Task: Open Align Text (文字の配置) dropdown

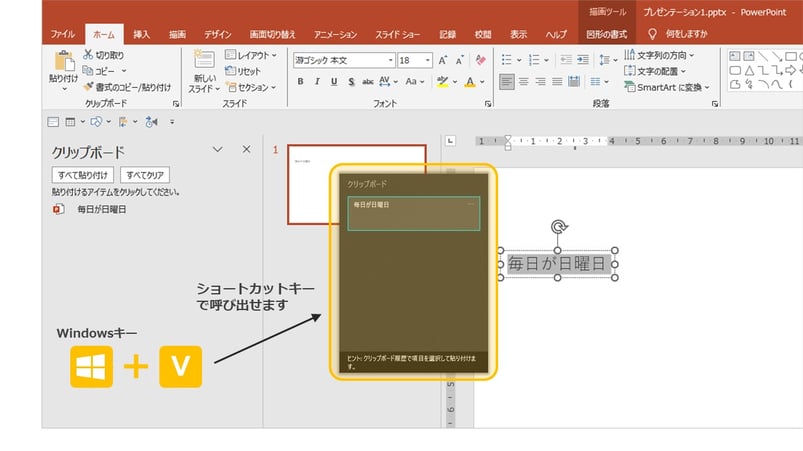Action: click(654, 71)
